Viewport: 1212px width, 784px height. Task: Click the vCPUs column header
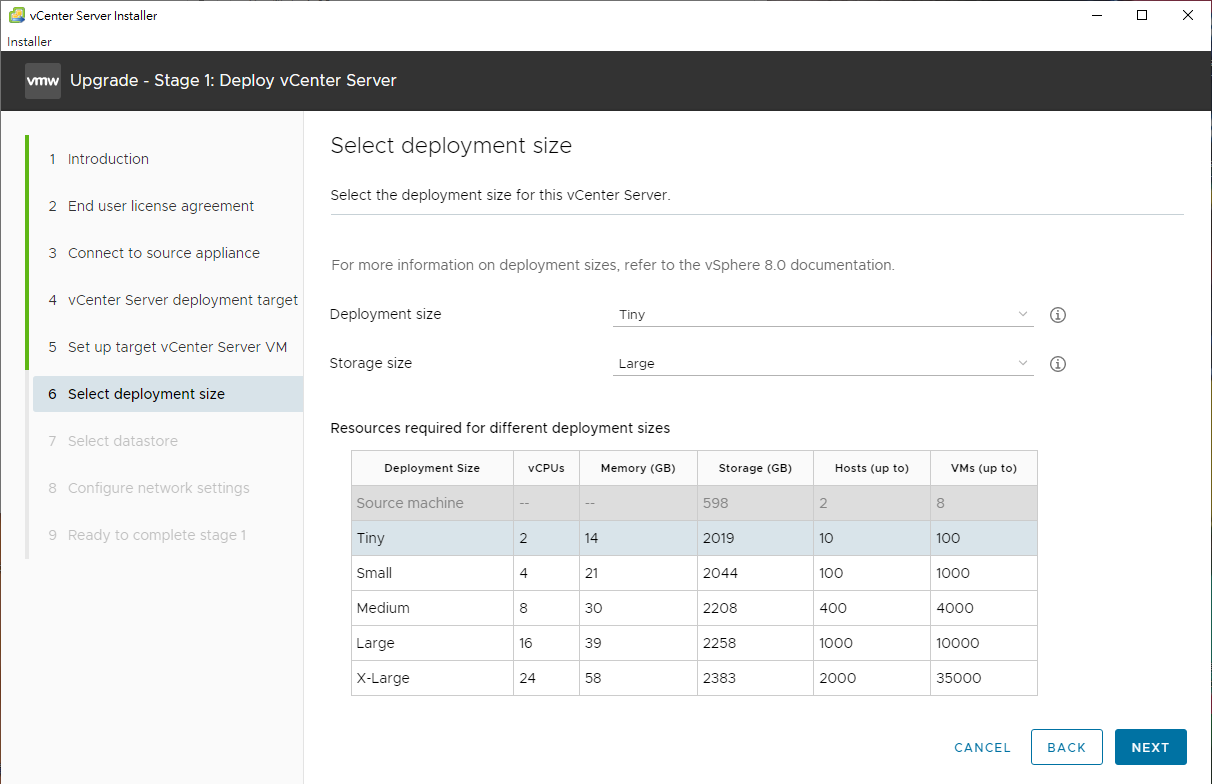click(x=546, y=468)
